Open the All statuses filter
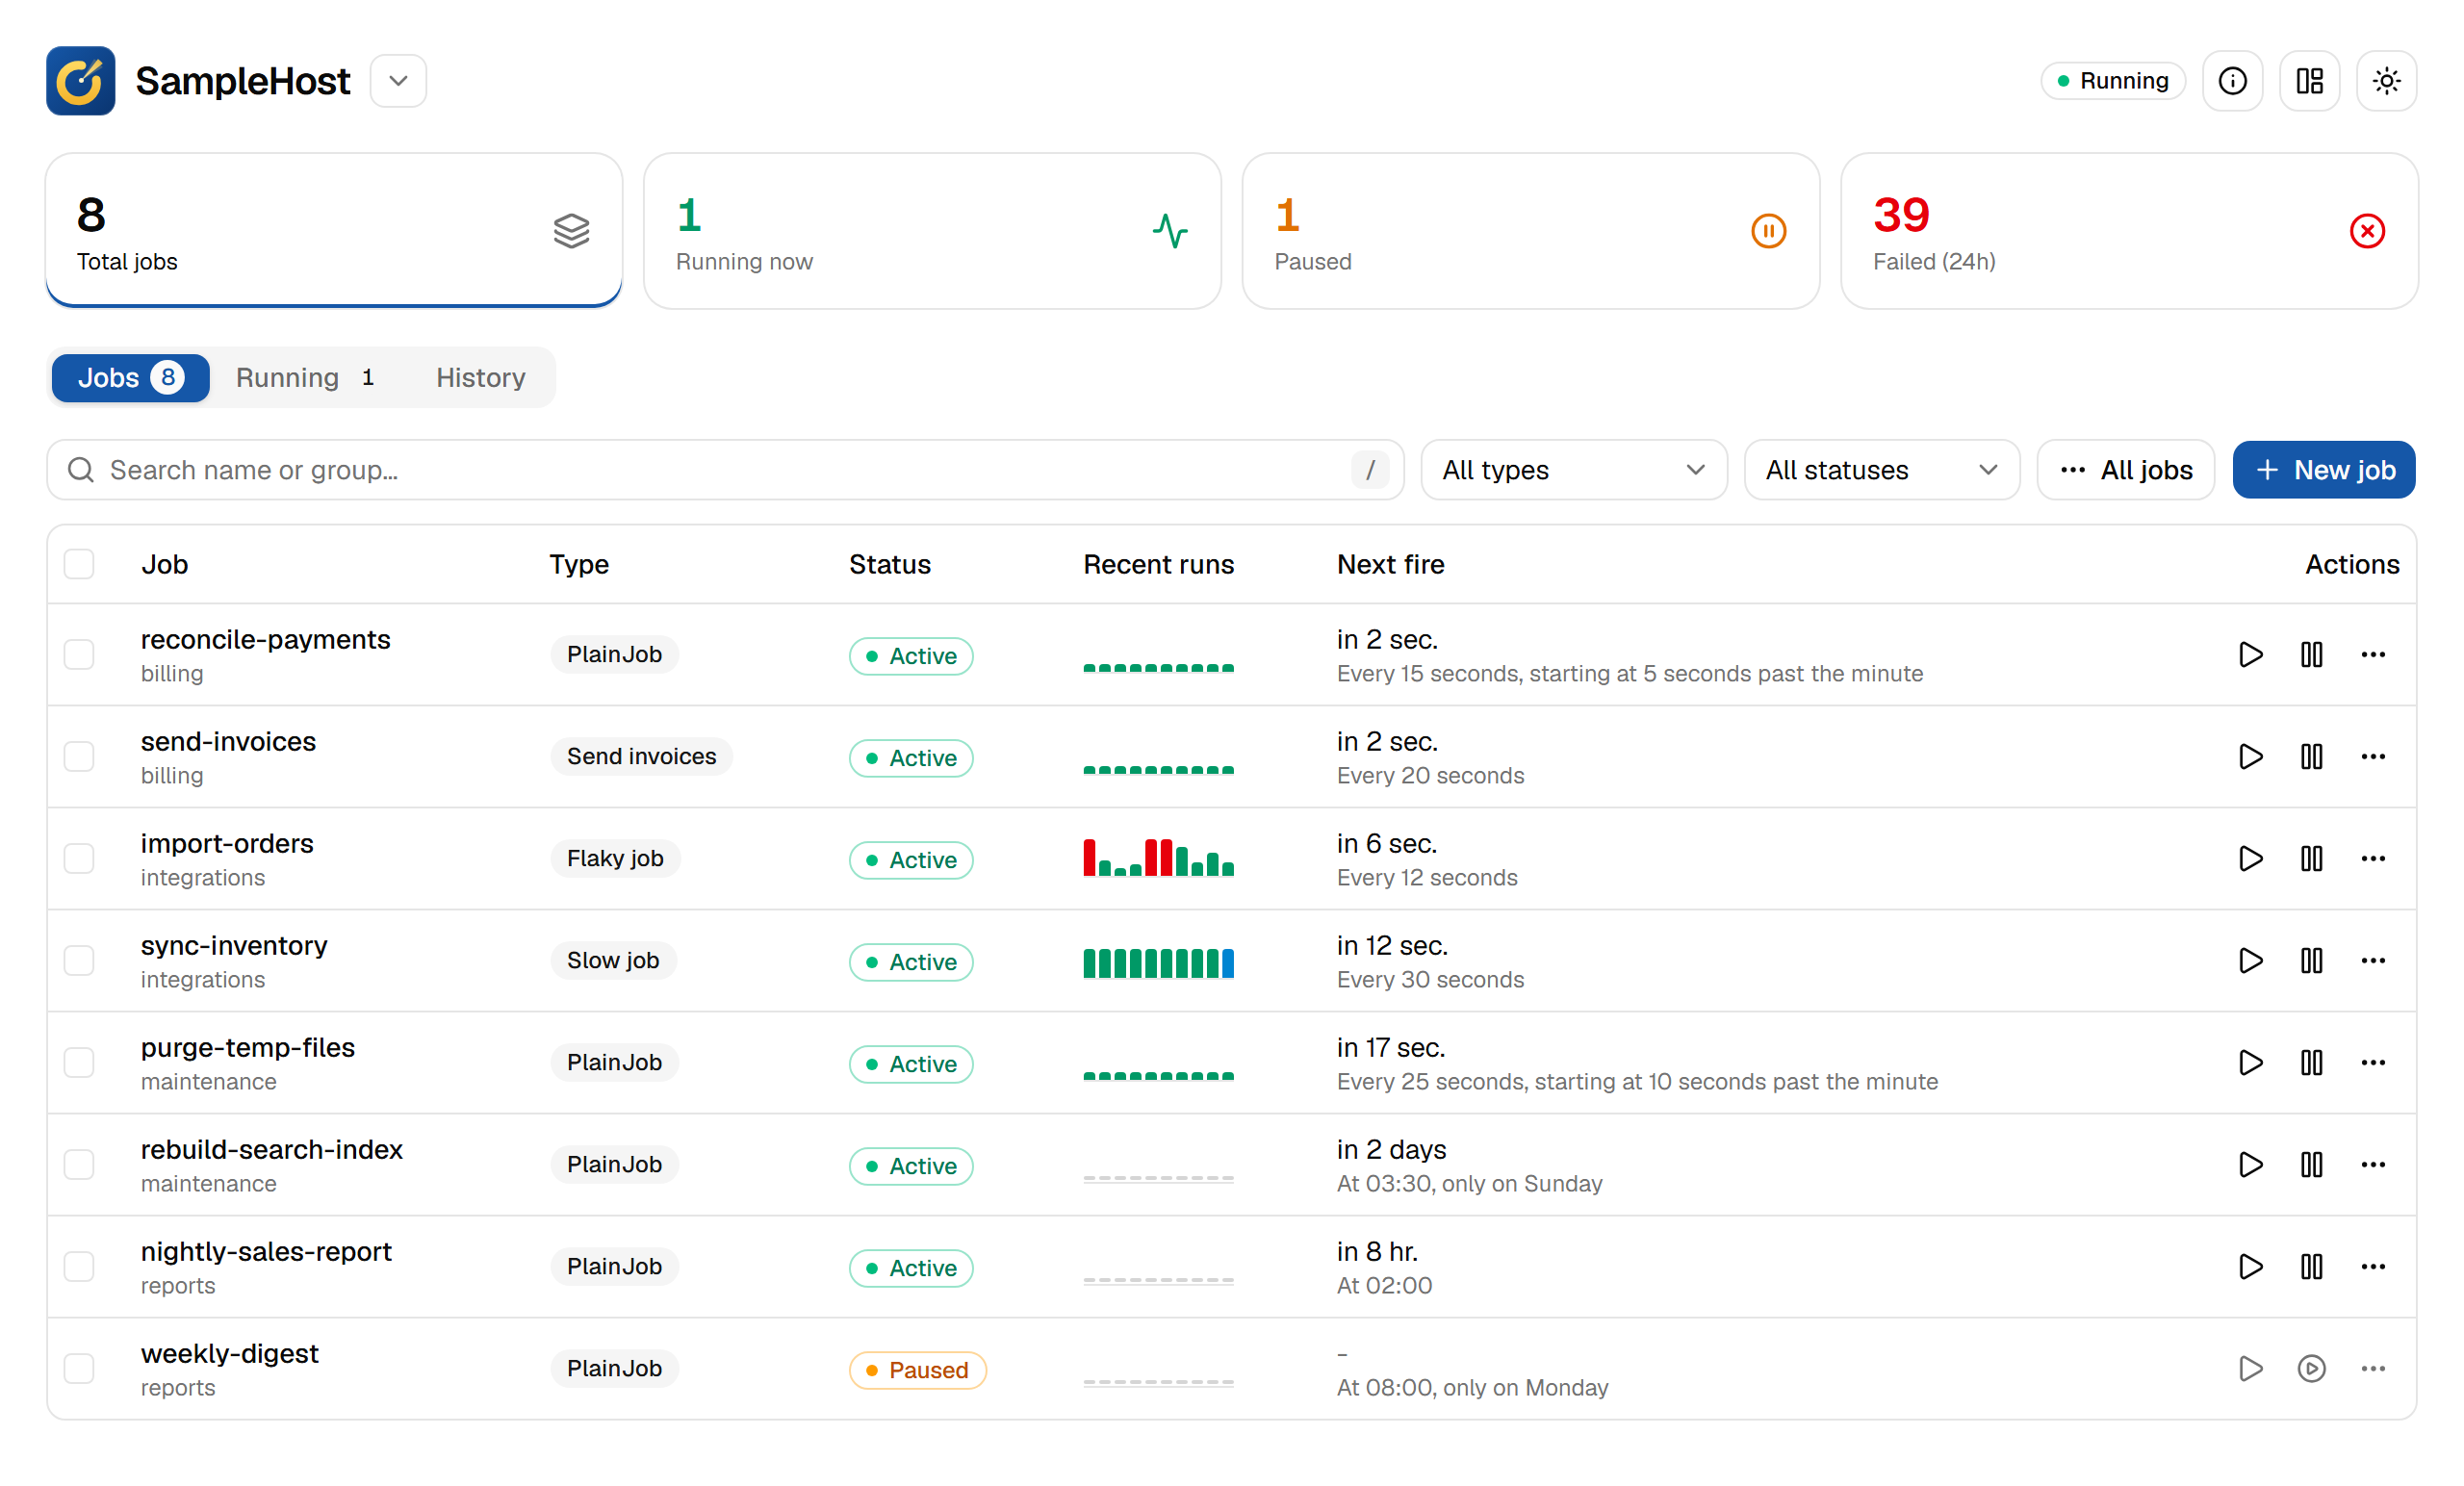Viewport: 2464px width, 1486px height. tap(1881, 470)
